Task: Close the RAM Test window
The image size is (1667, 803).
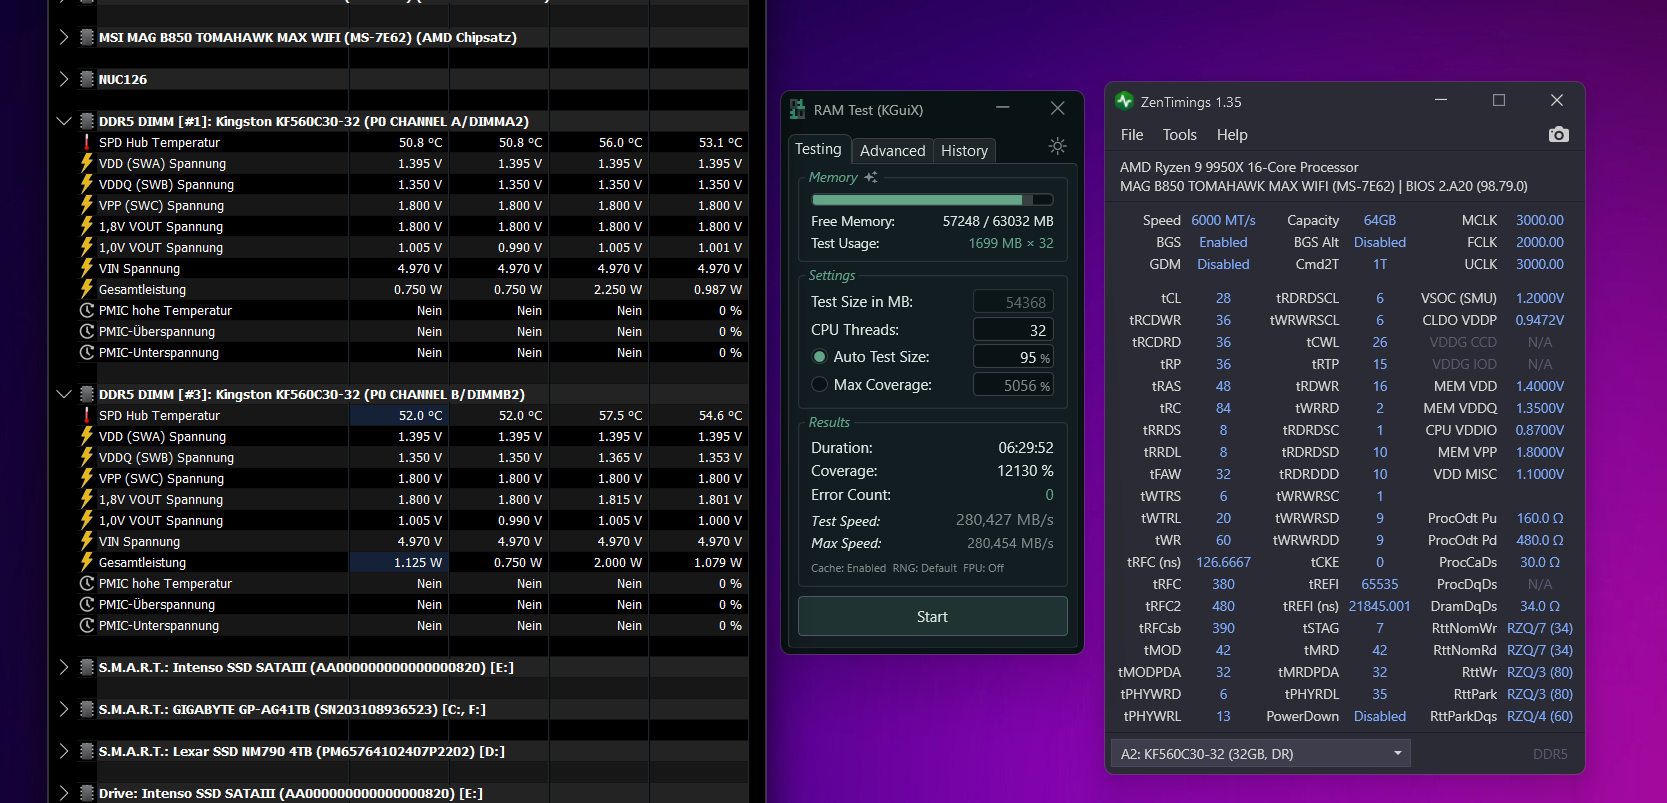Action: (x=1057, y=108)
